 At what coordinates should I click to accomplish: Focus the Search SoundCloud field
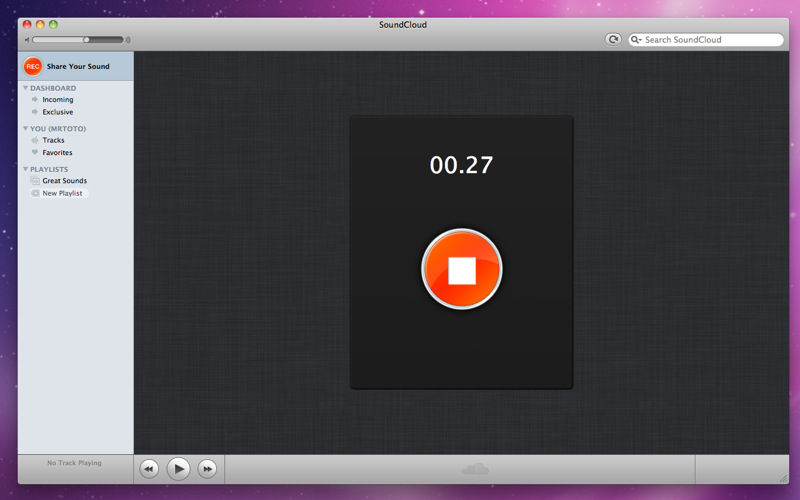[706, 40]
